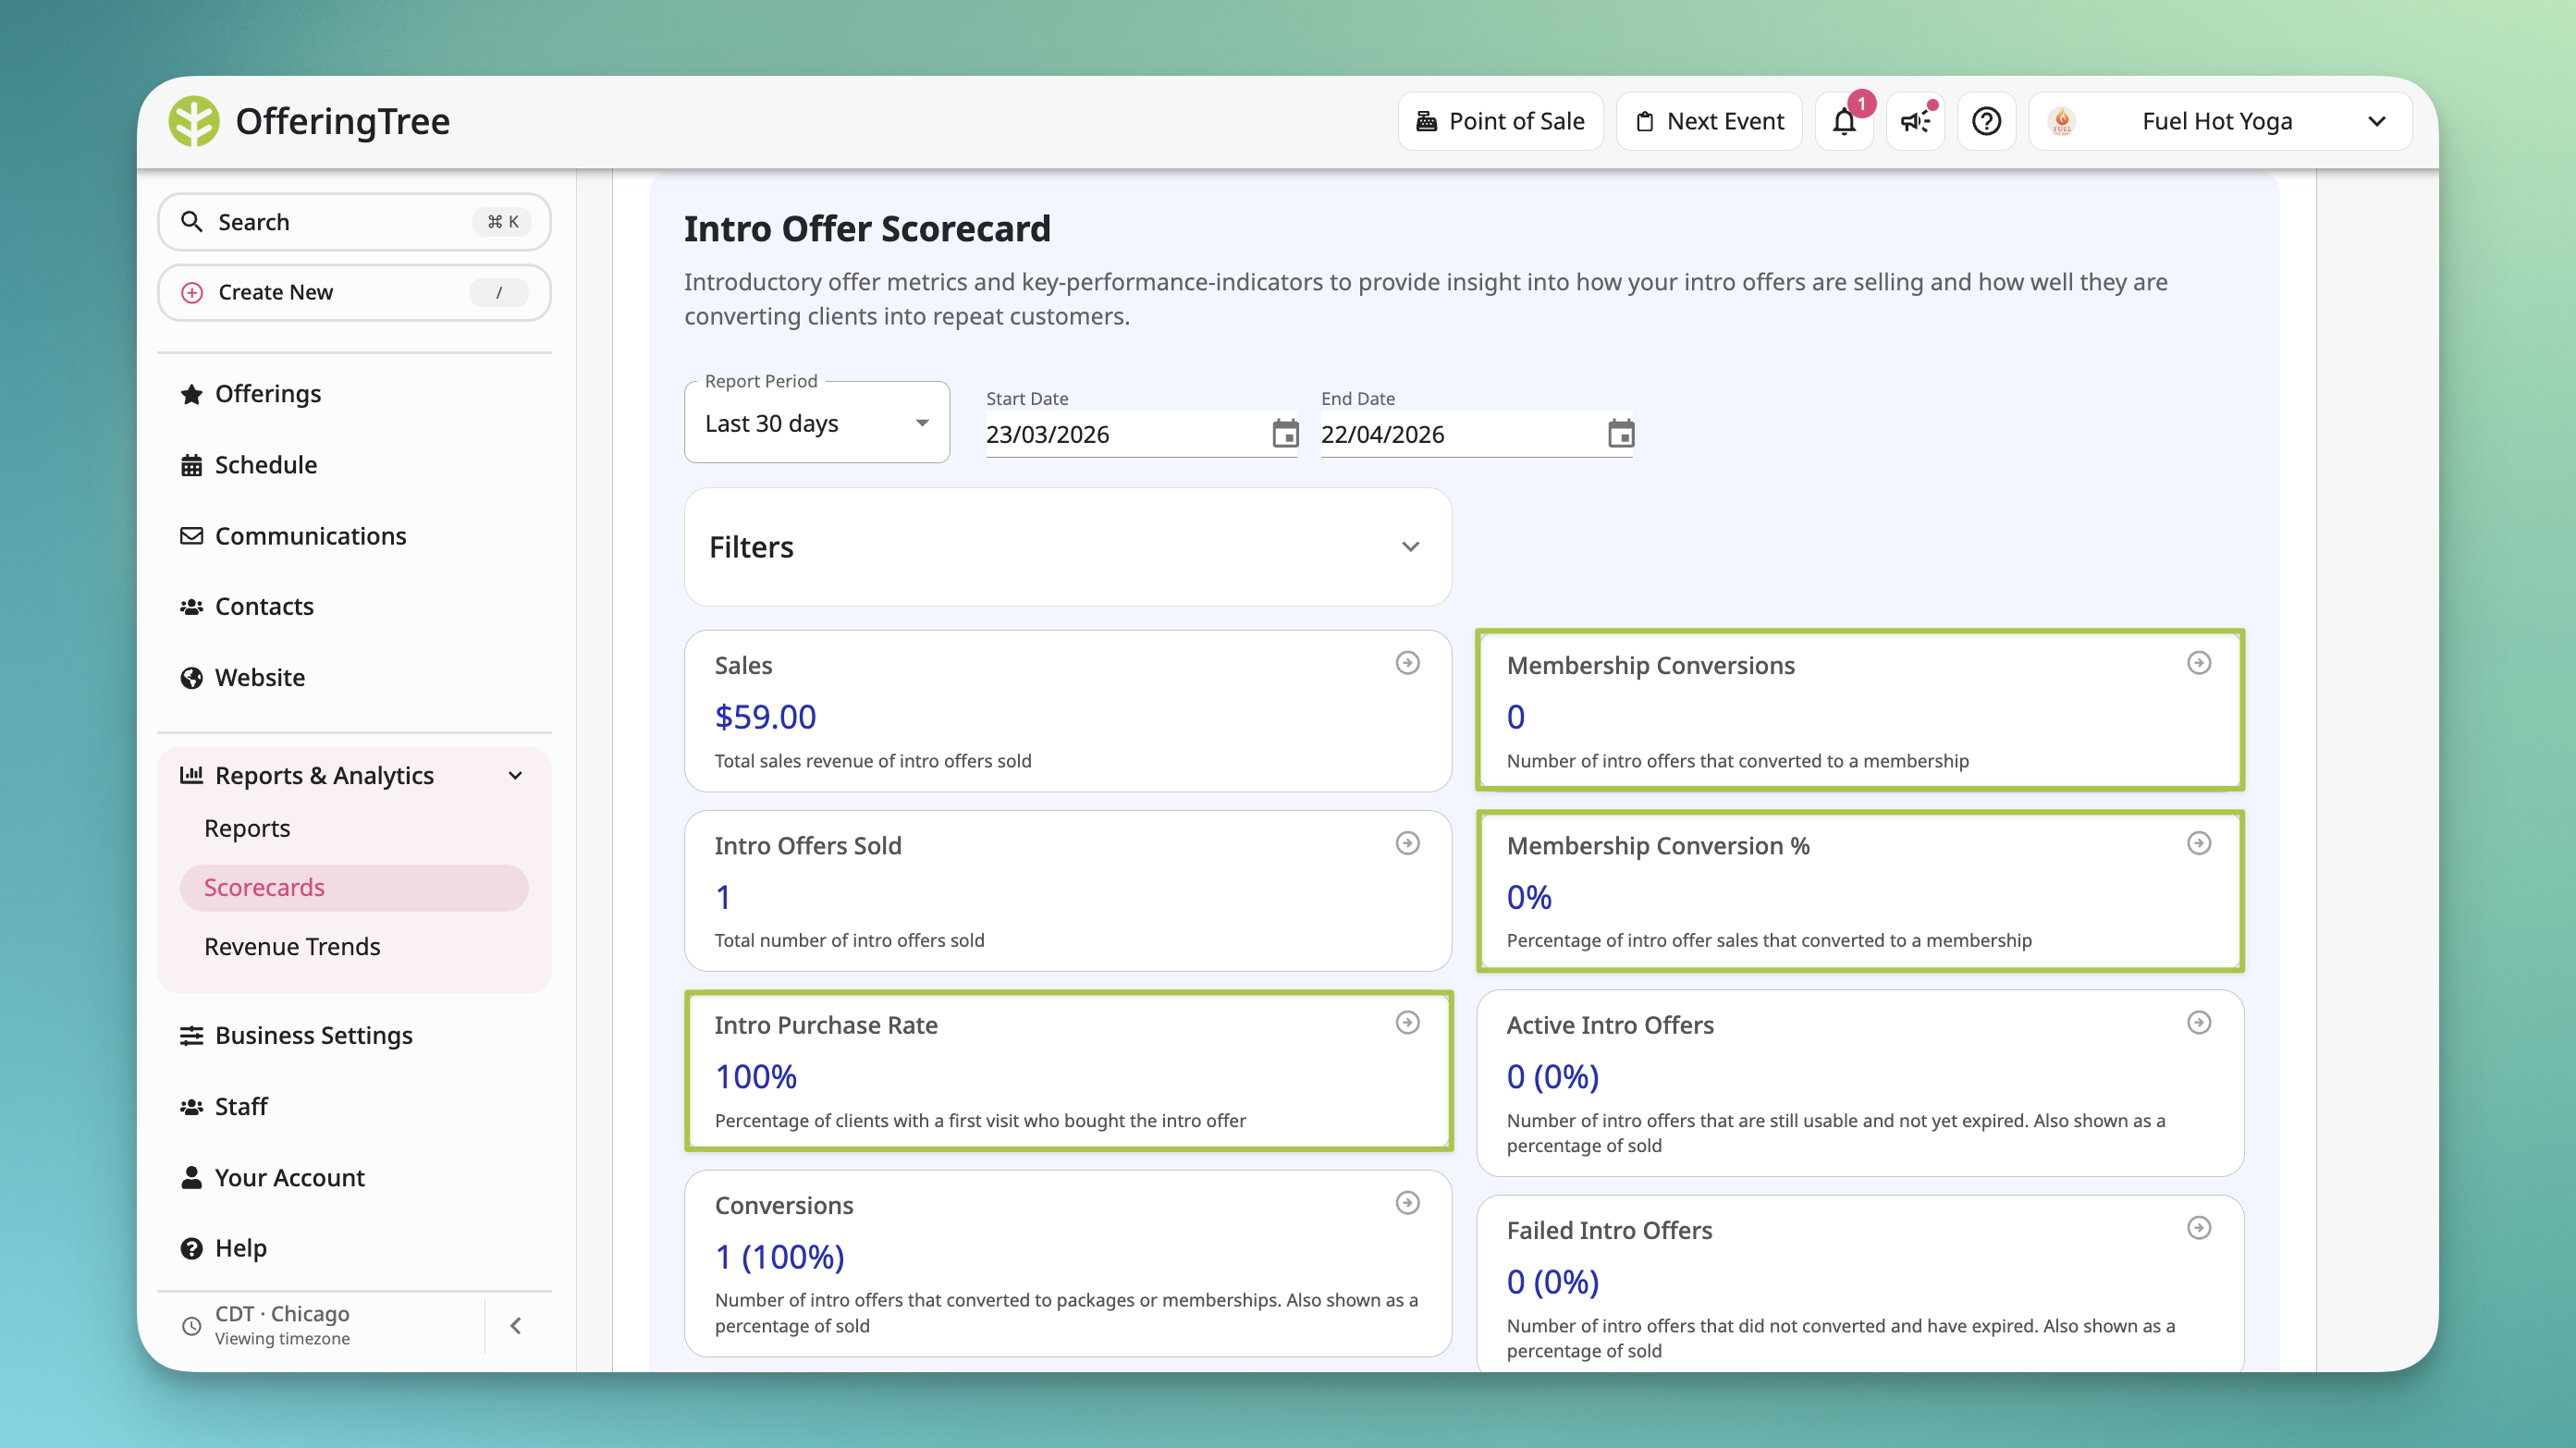Click the star icon next to Offerings

pos(191,394)
